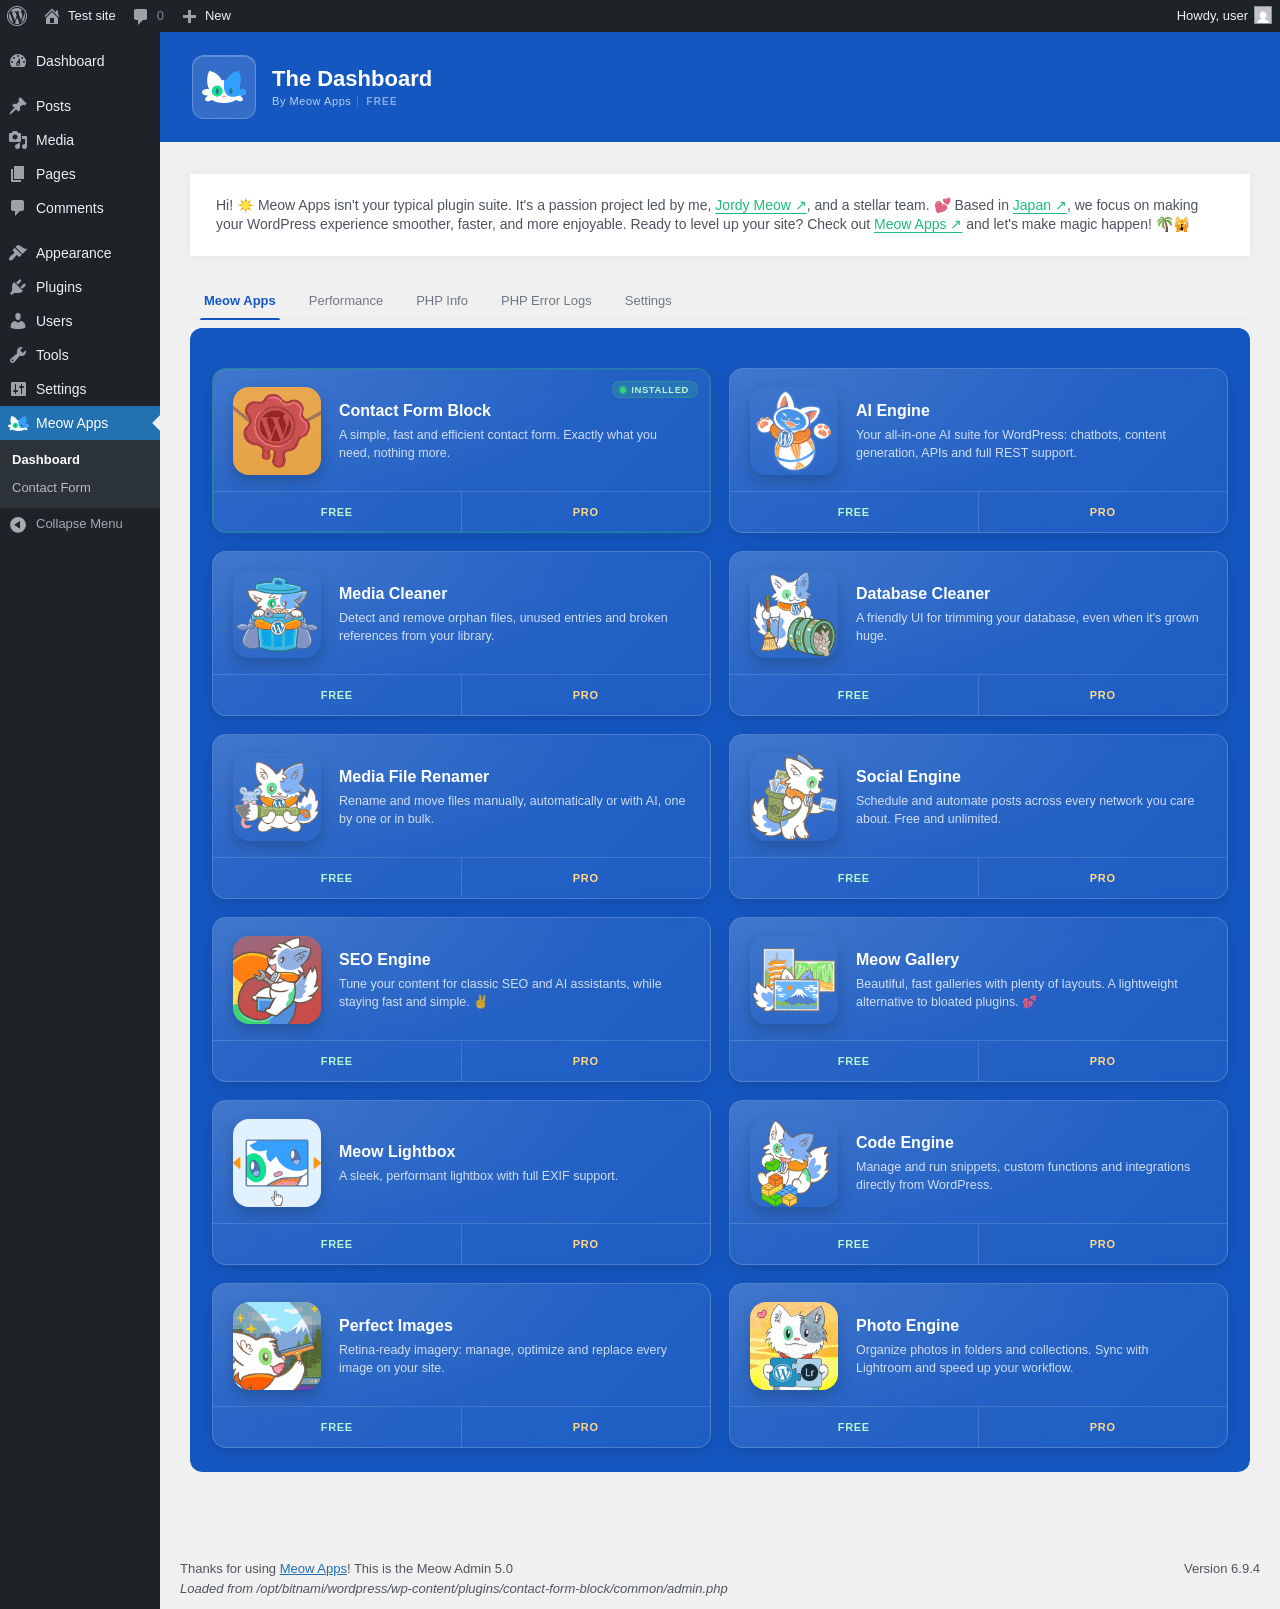Viewport: 1280px width, 1609px height.
Task: Click the Code Engine cat icon
Action: click(794, 1163)
